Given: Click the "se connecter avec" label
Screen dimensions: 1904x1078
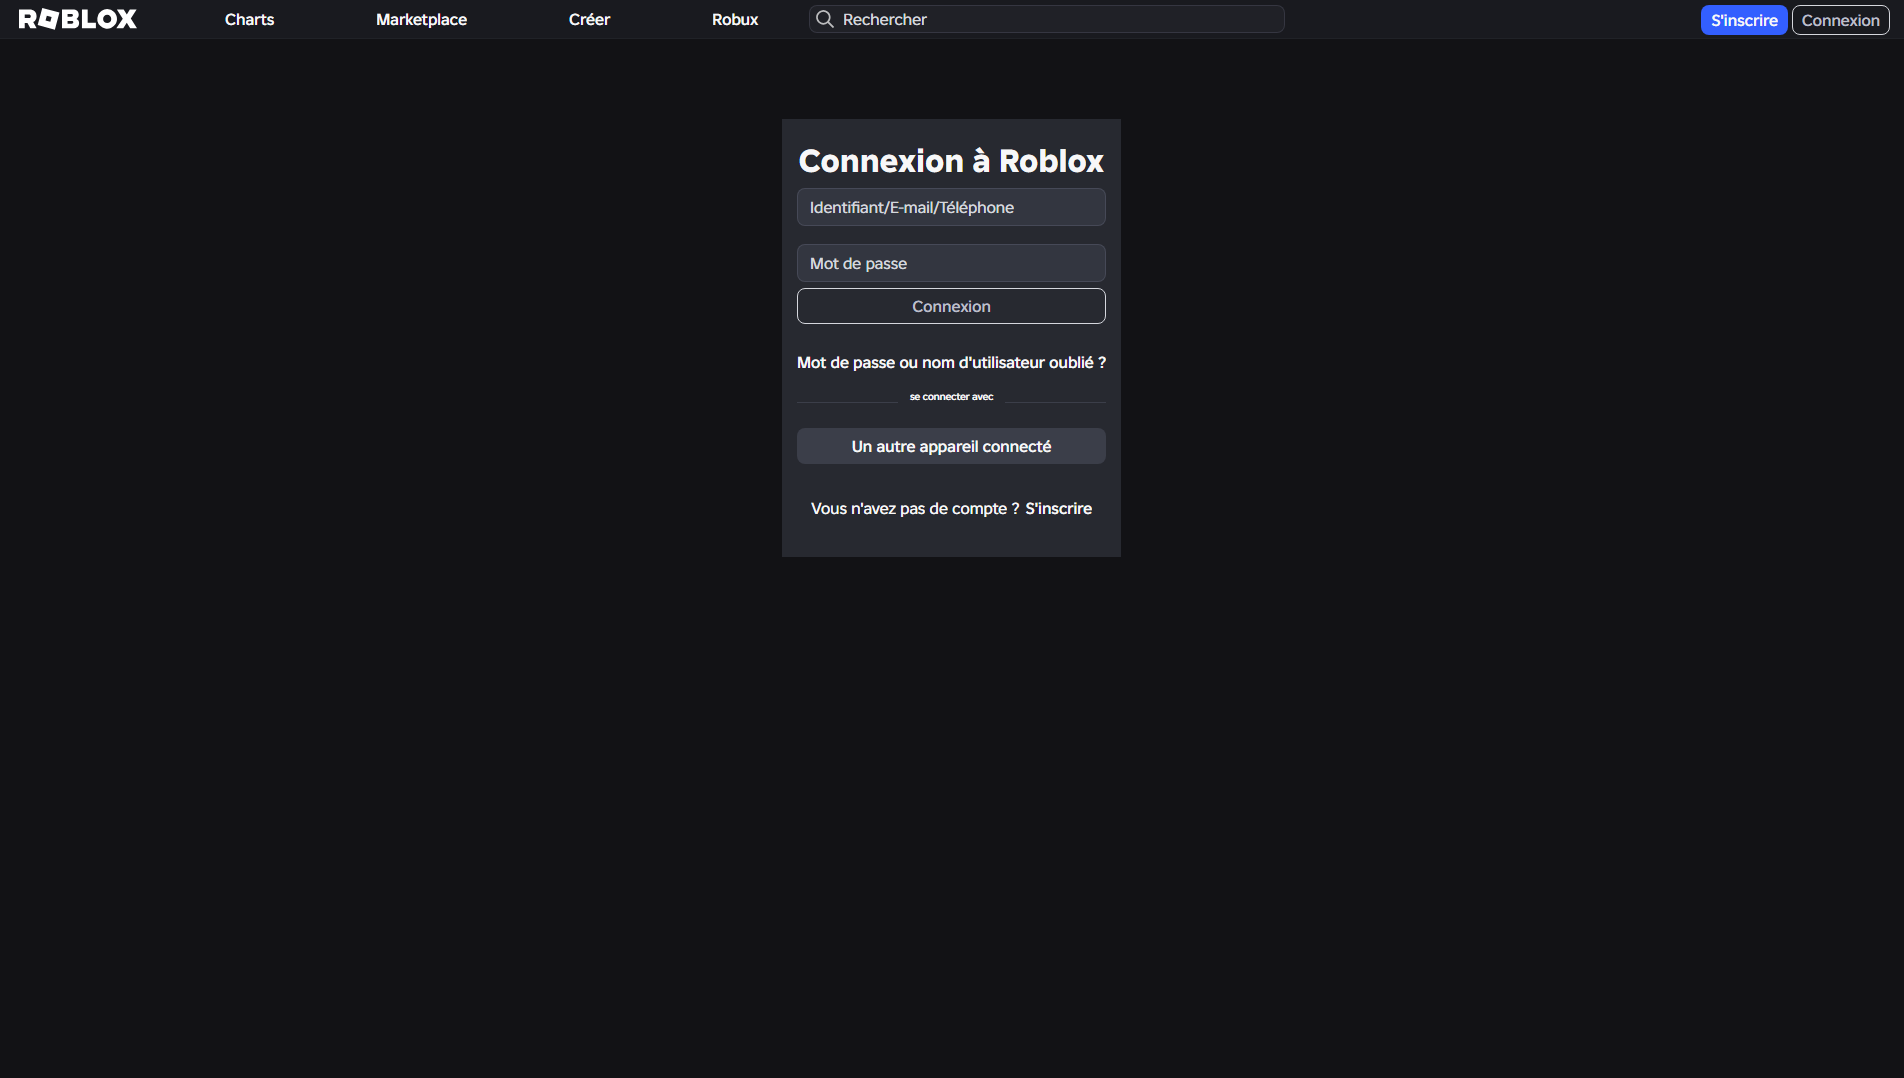Looking at the screenshot, I should tap(951, 397).
